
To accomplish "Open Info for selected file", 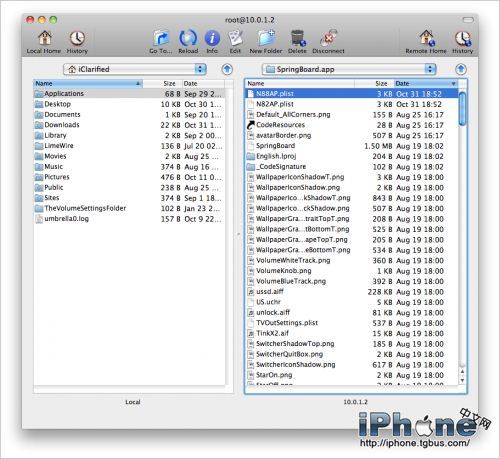I will tap(212, 42).
